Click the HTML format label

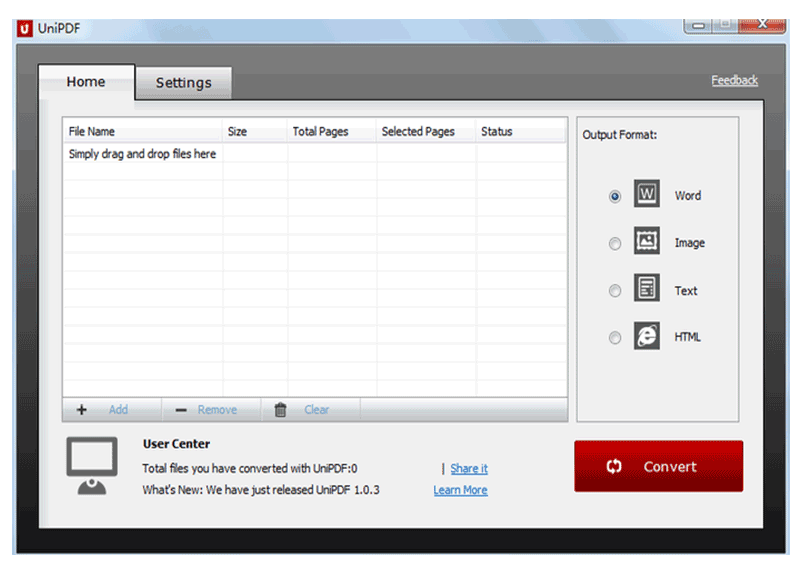click(687, 337)
